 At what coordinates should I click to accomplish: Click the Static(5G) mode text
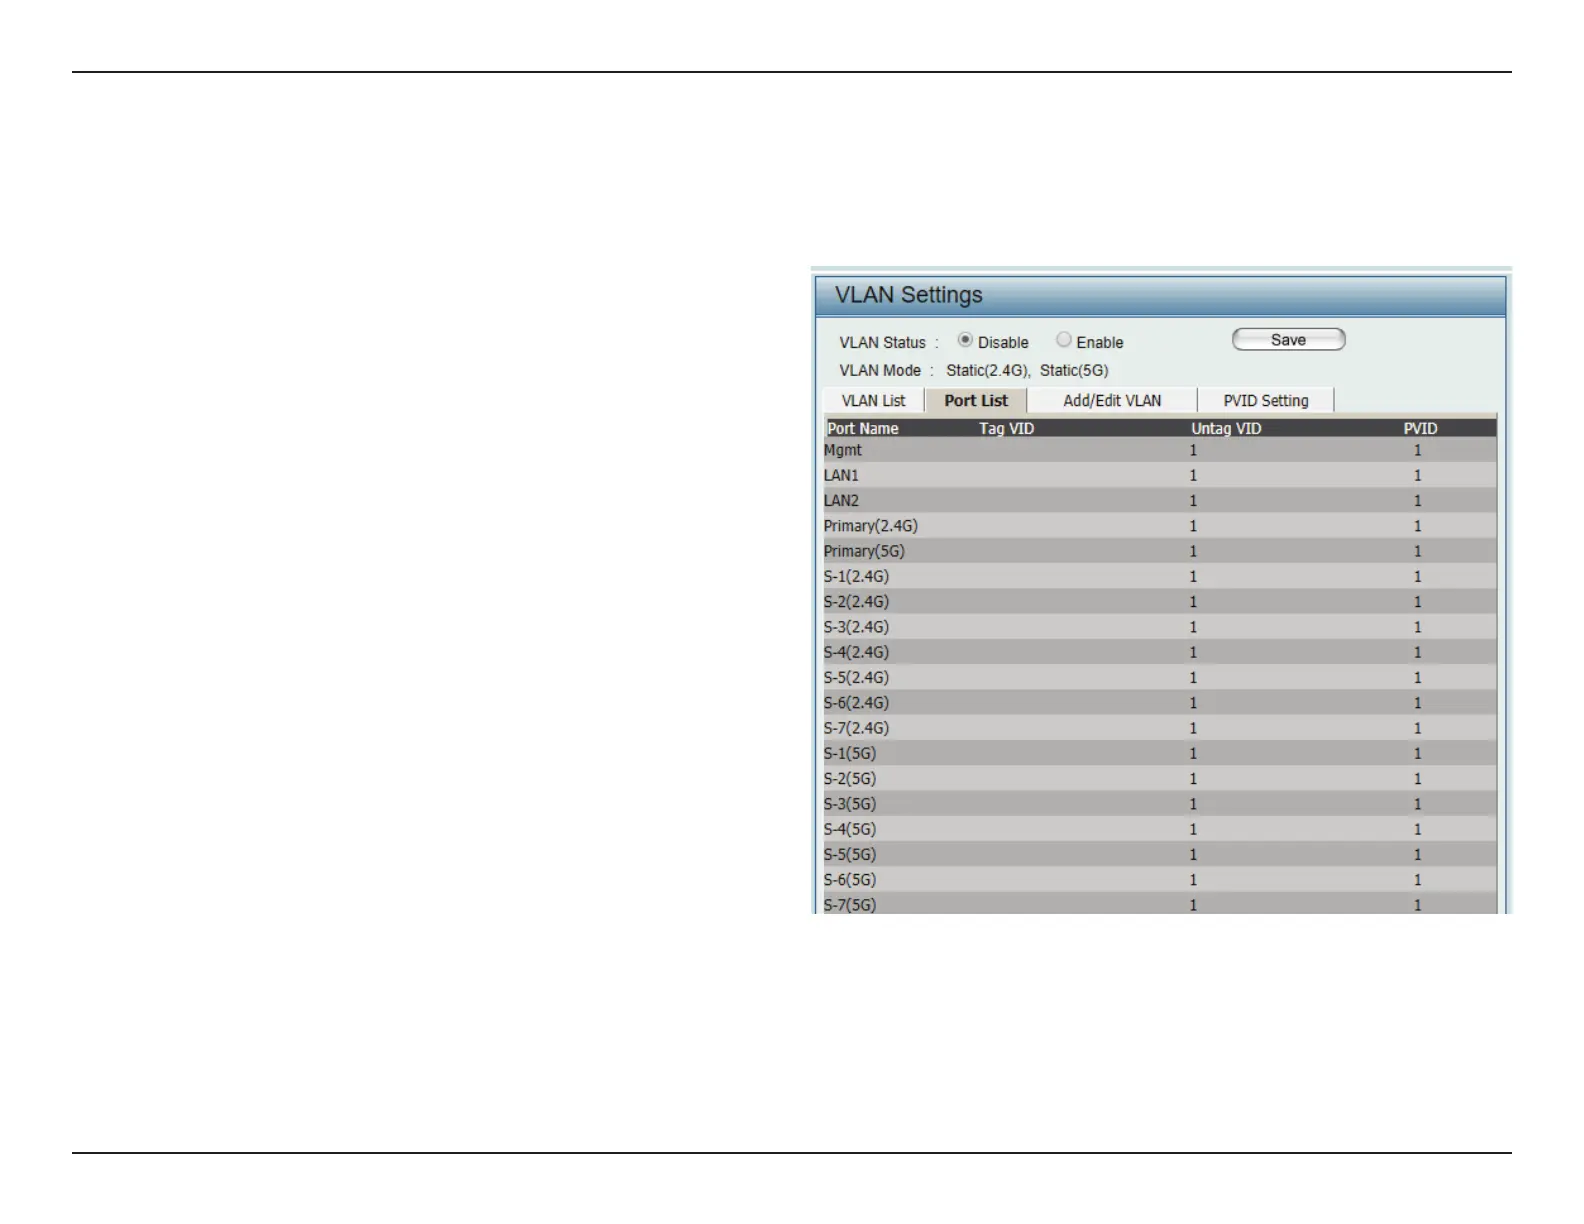click(x=1074, y=370)
